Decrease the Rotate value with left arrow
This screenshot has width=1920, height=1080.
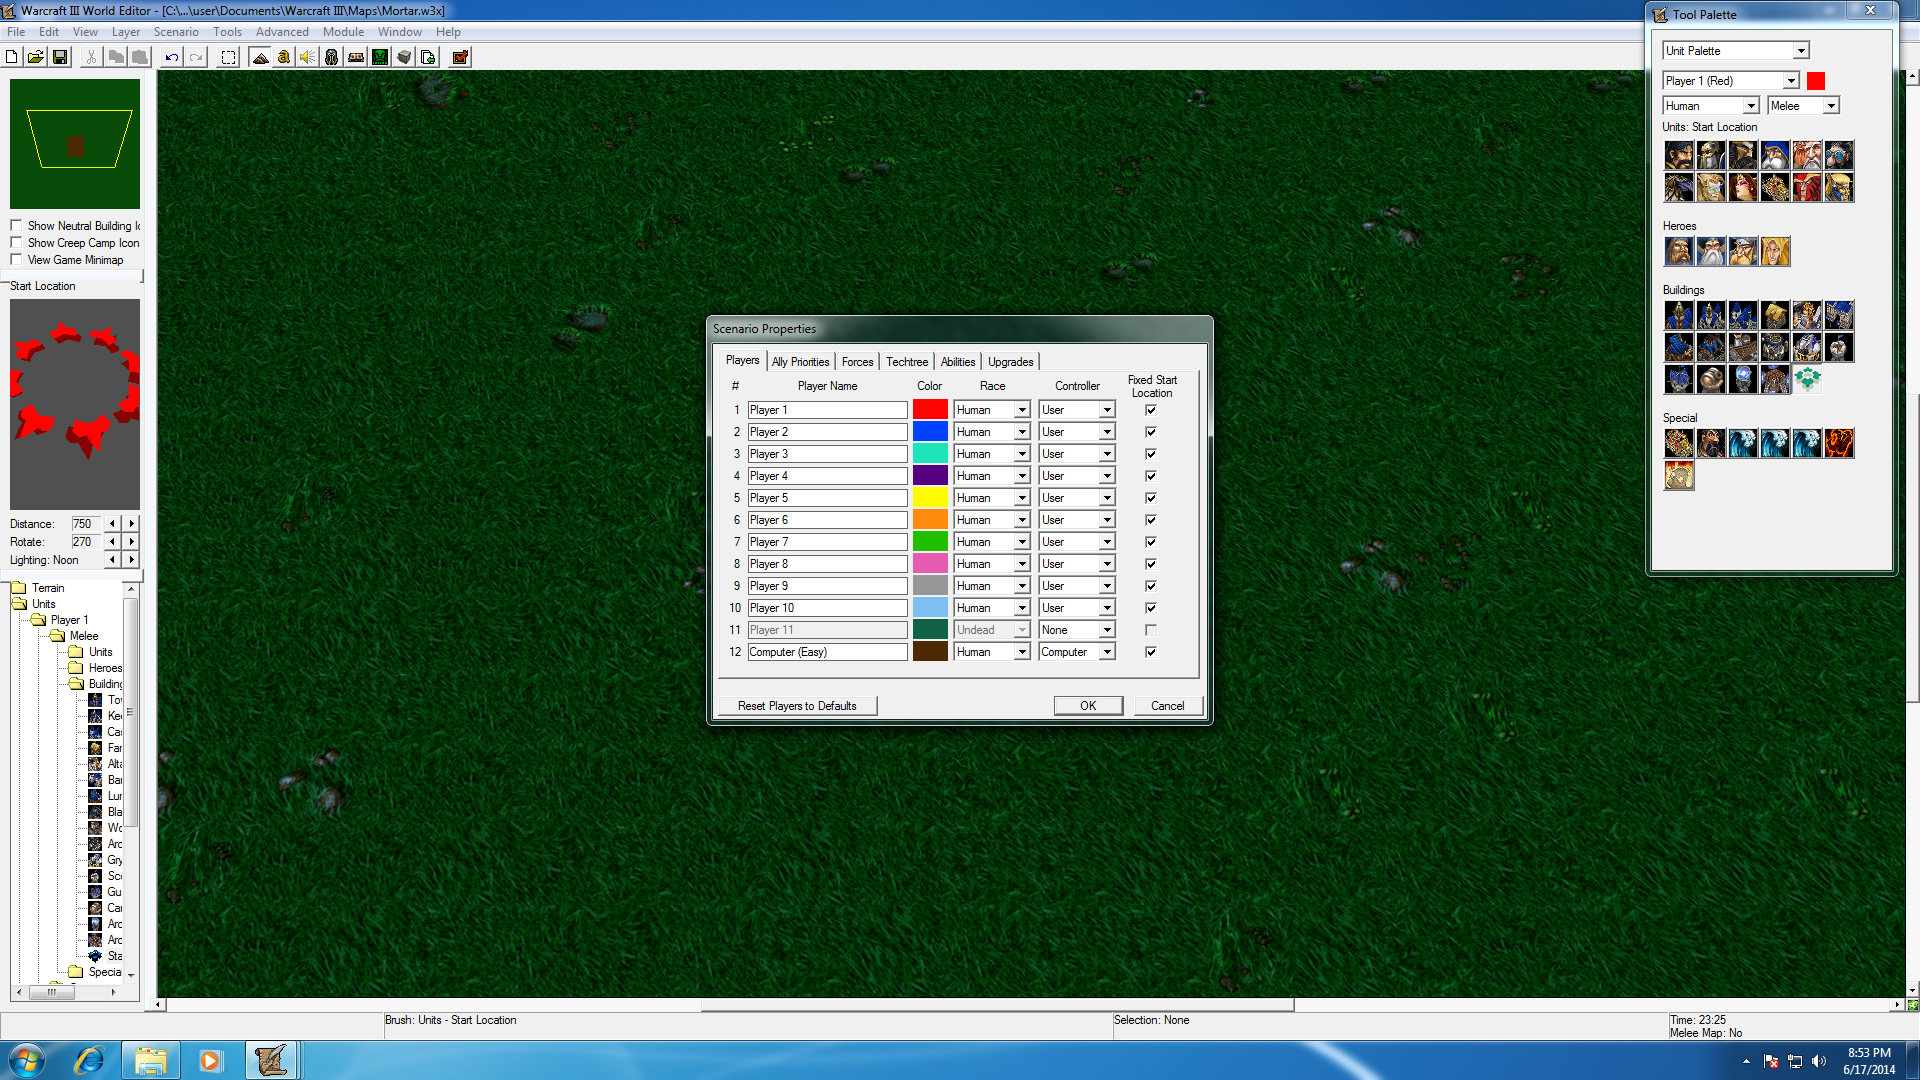pos(112,542)
